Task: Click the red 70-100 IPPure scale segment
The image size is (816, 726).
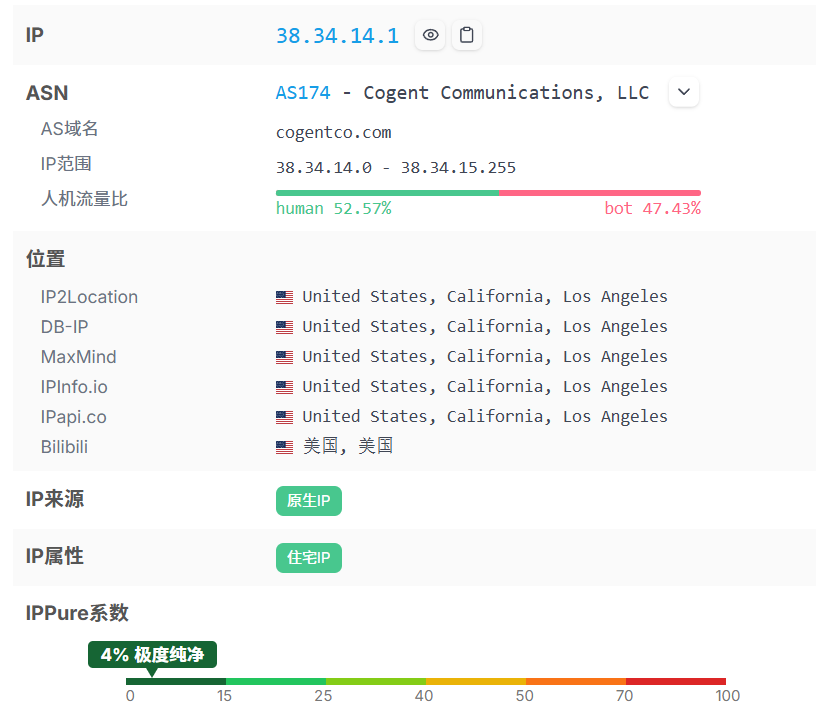Action: point(675,681)
